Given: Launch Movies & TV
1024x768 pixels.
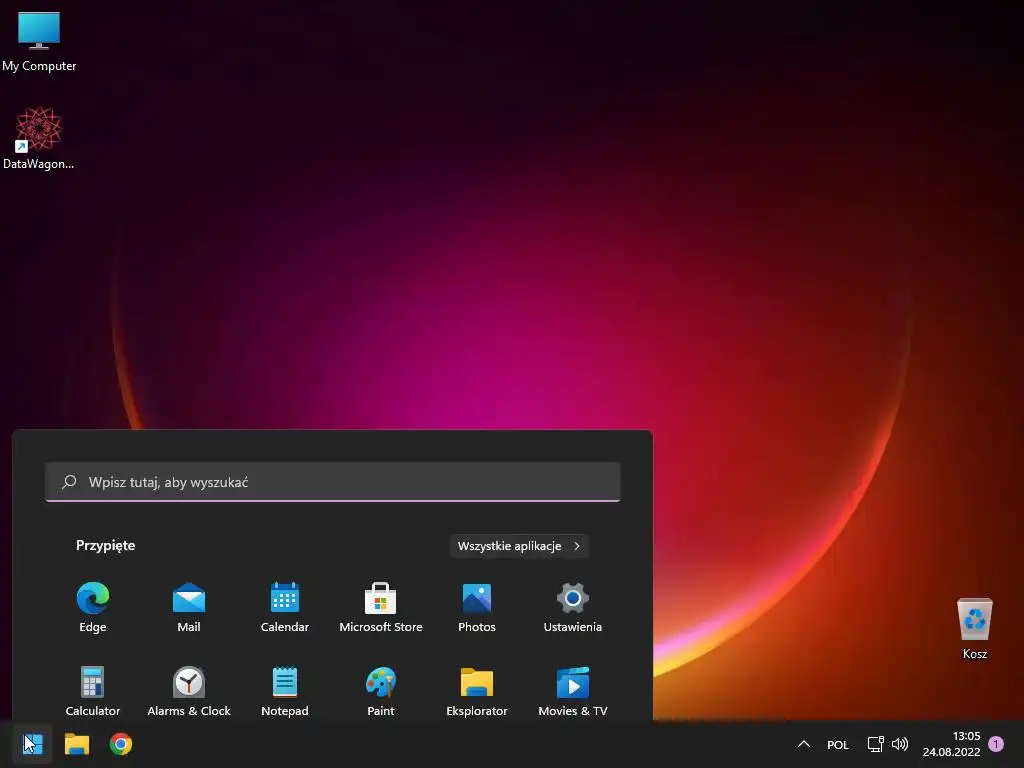Looking at the screenshot, I should coord(573,691).
